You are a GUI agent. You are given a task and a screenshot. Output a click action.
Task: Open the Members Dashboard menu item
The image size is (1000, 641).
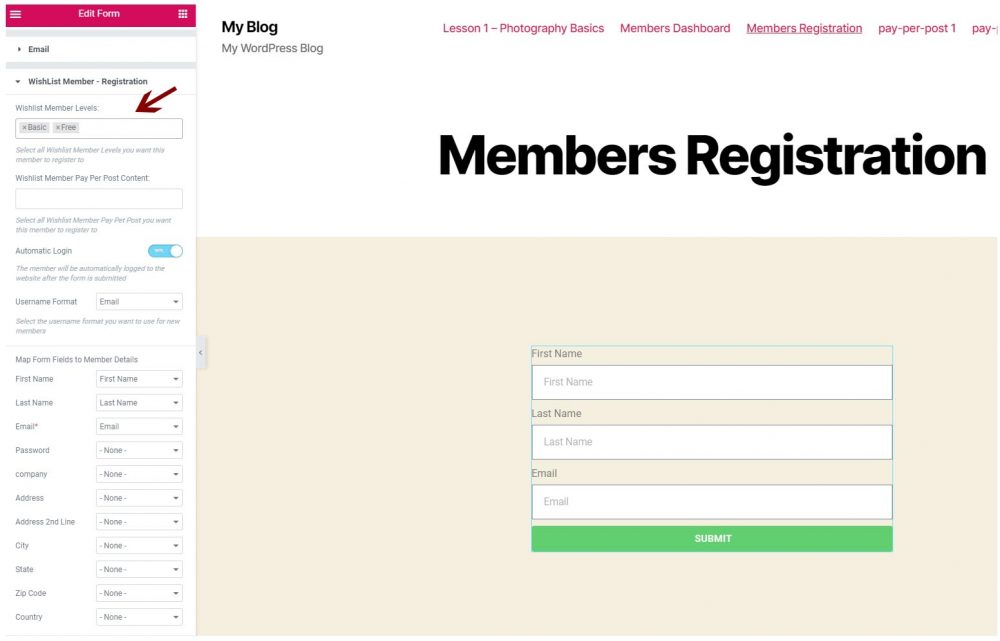(675, 28)
